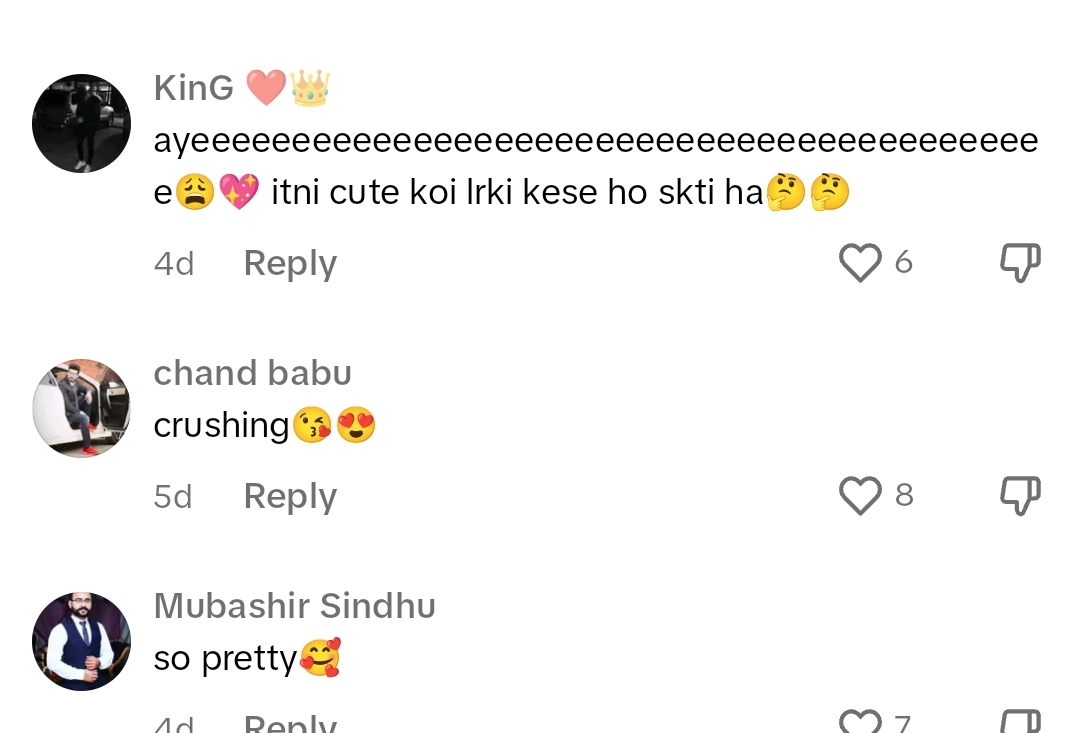Open chand babu's profile picture
This screenshot has height=733, width=1080.
tap(82, 408)
